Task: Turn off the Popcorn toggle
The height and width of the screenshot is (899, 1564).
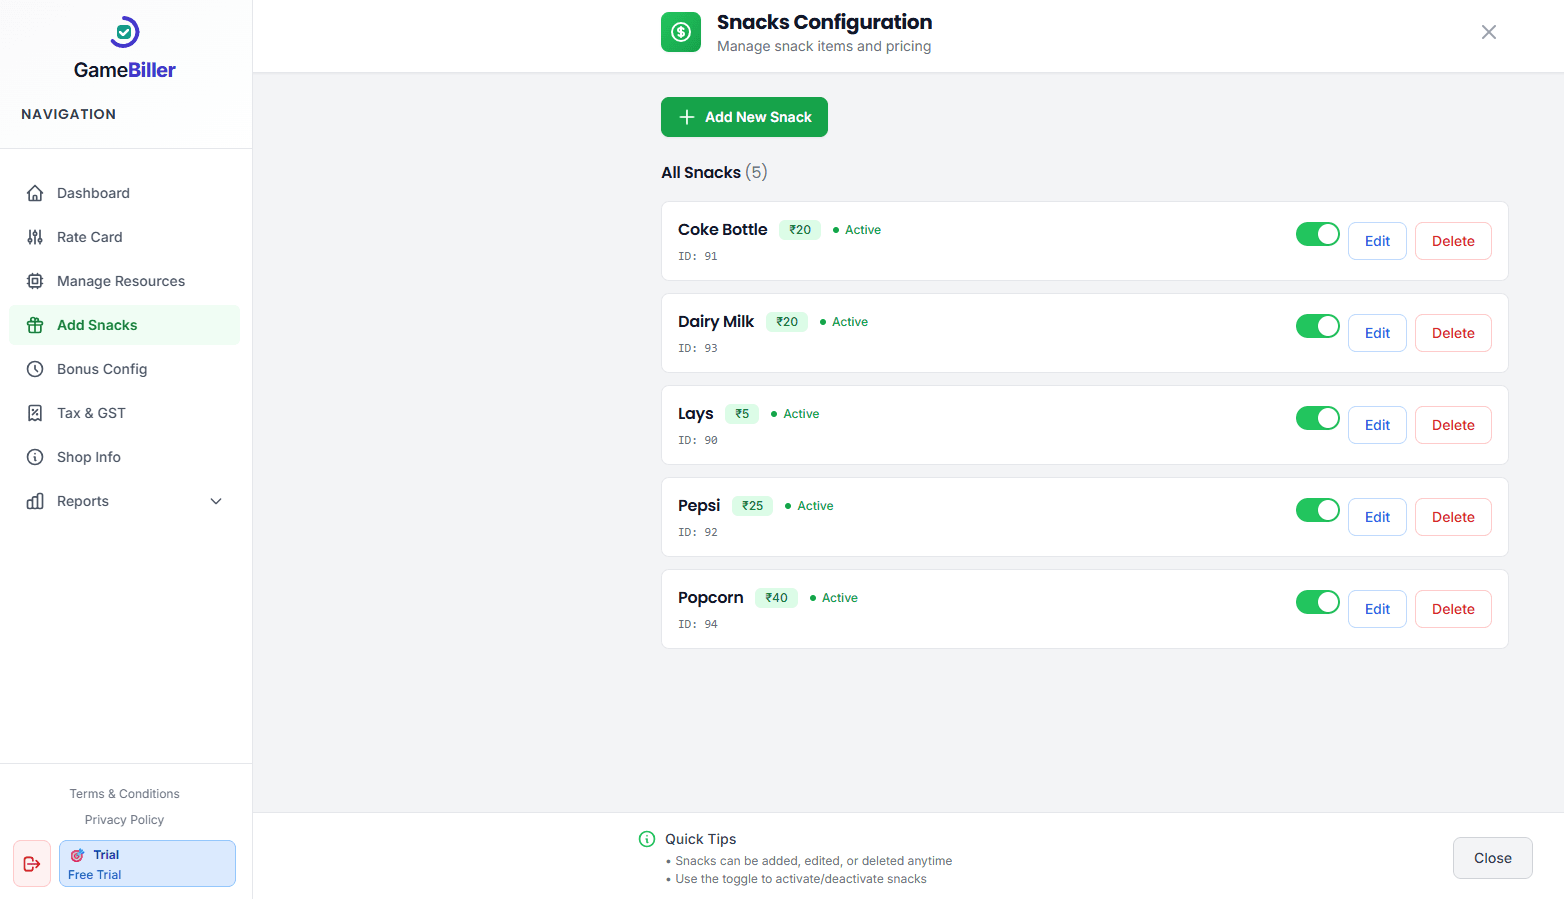Action: (1317, 601)
